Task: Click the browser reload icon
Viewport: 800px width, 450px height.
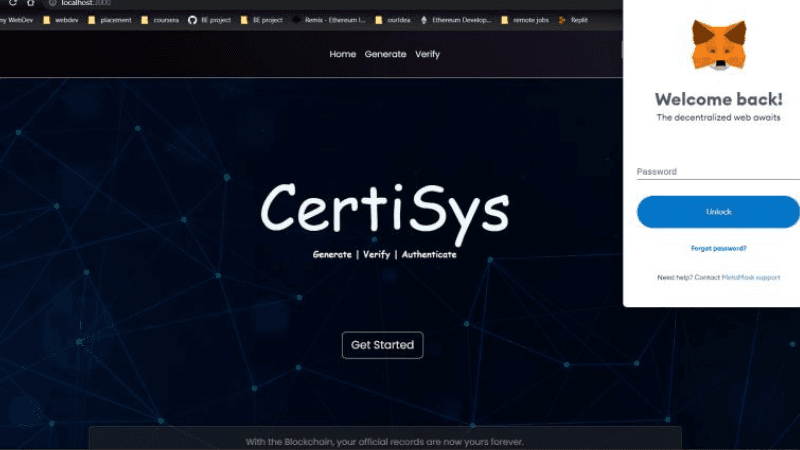Action: point(13,3)
